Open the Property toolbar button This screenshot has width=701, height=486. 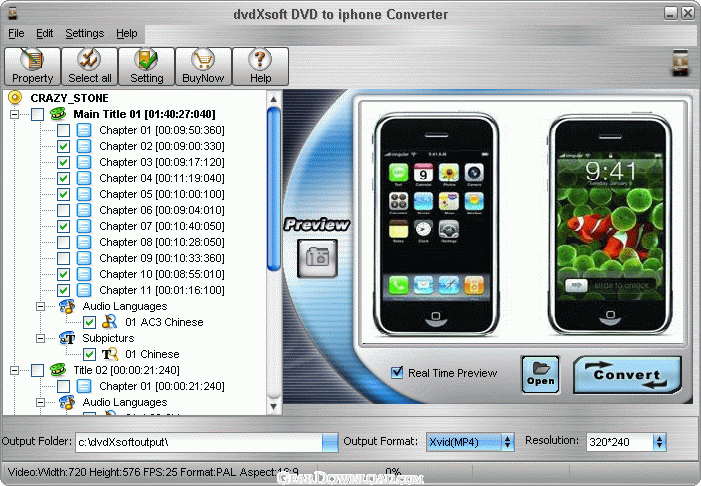(32, 66)
